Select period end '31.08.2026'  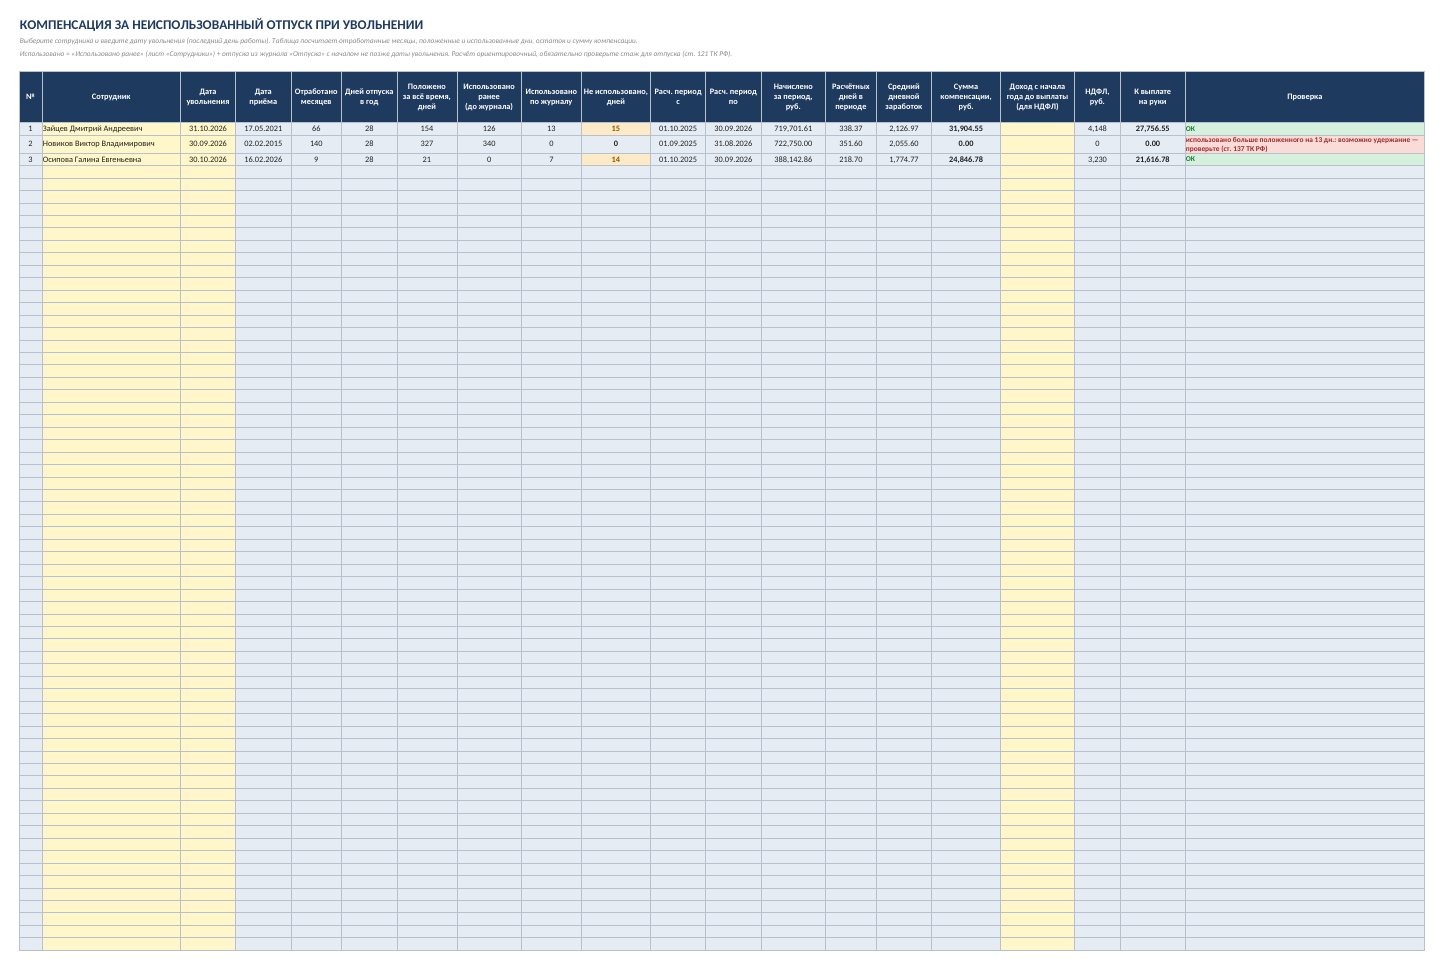tap(733, 144)
